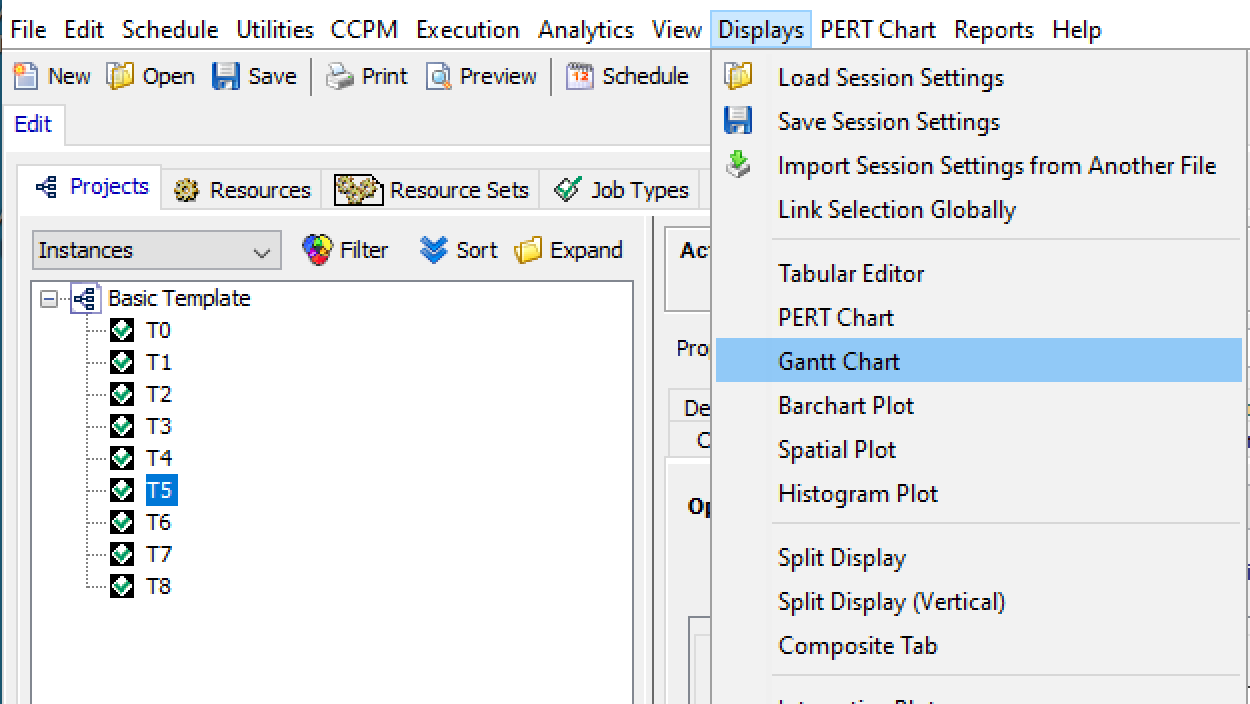This screenshot has width=1250, height=704.
Task: Click the Schedule calendar icon
Action: [580, 76]
